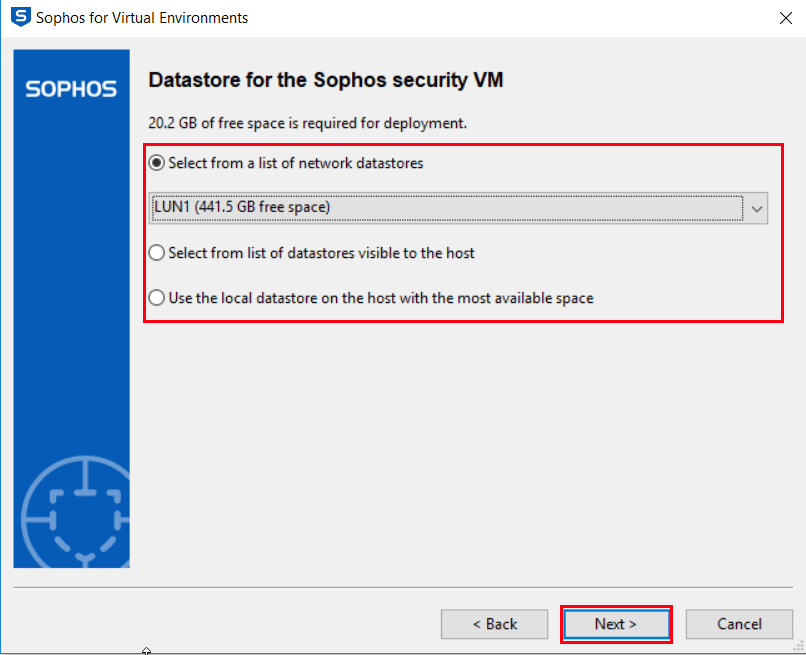Cancel the installation wizard

pyautogui.click(x=739, y=624)
